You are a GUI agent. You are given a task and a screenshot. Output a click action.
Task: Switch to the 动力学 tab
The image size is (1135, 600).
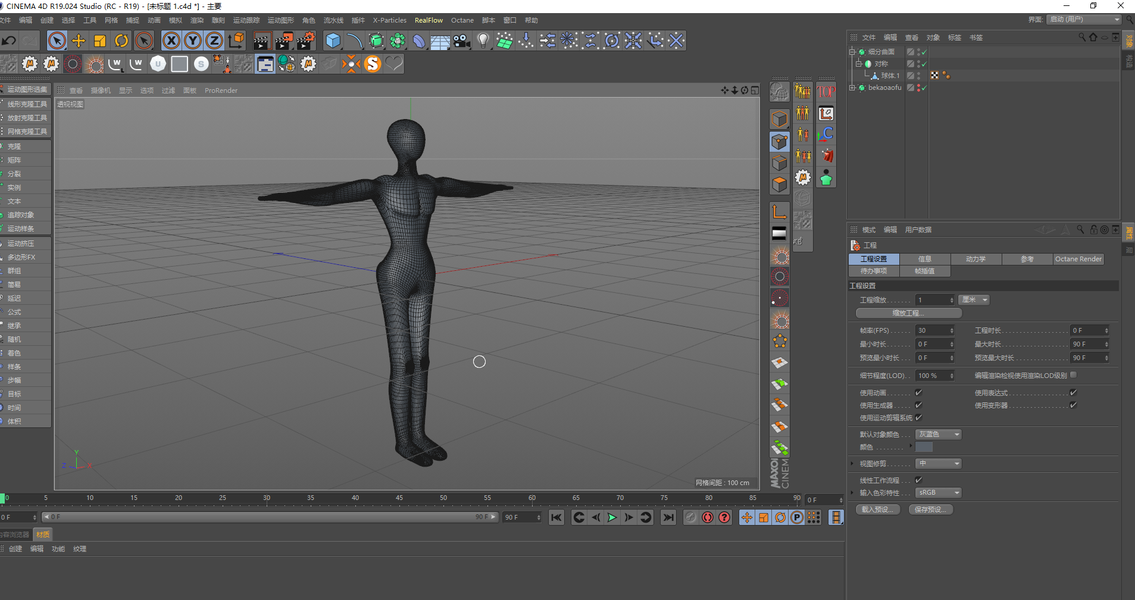point(975,259)
